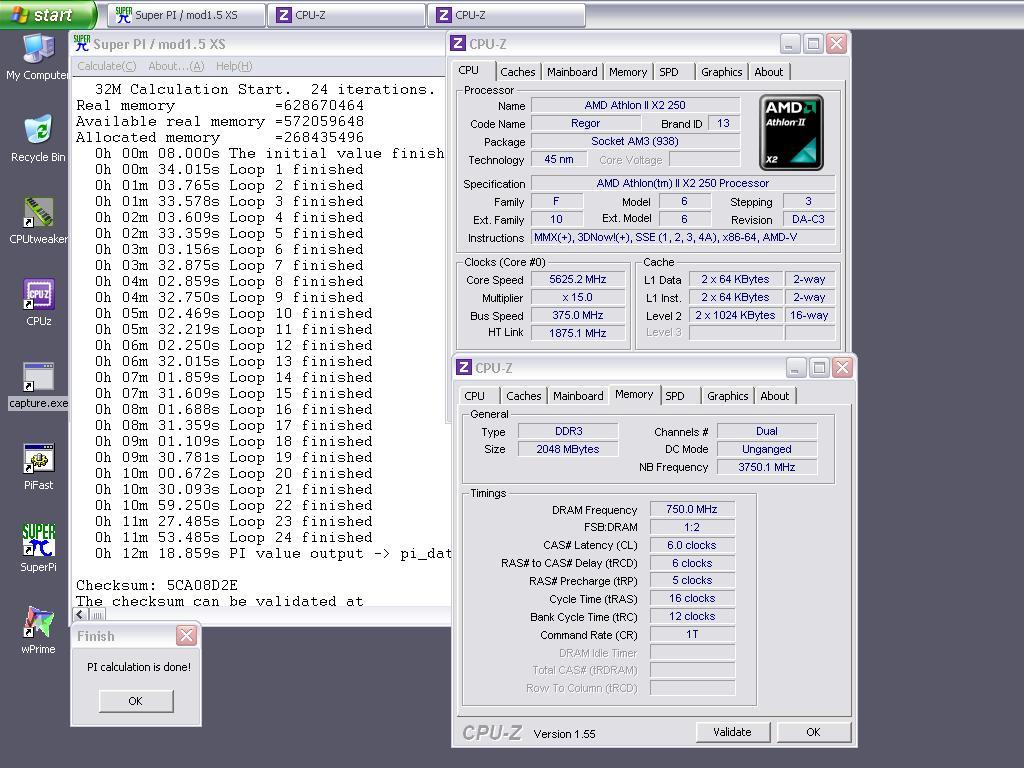Viewport: 1024px width, 768px height.
Task: Click the Technology 45 nm field
Action: pos(559,159)
